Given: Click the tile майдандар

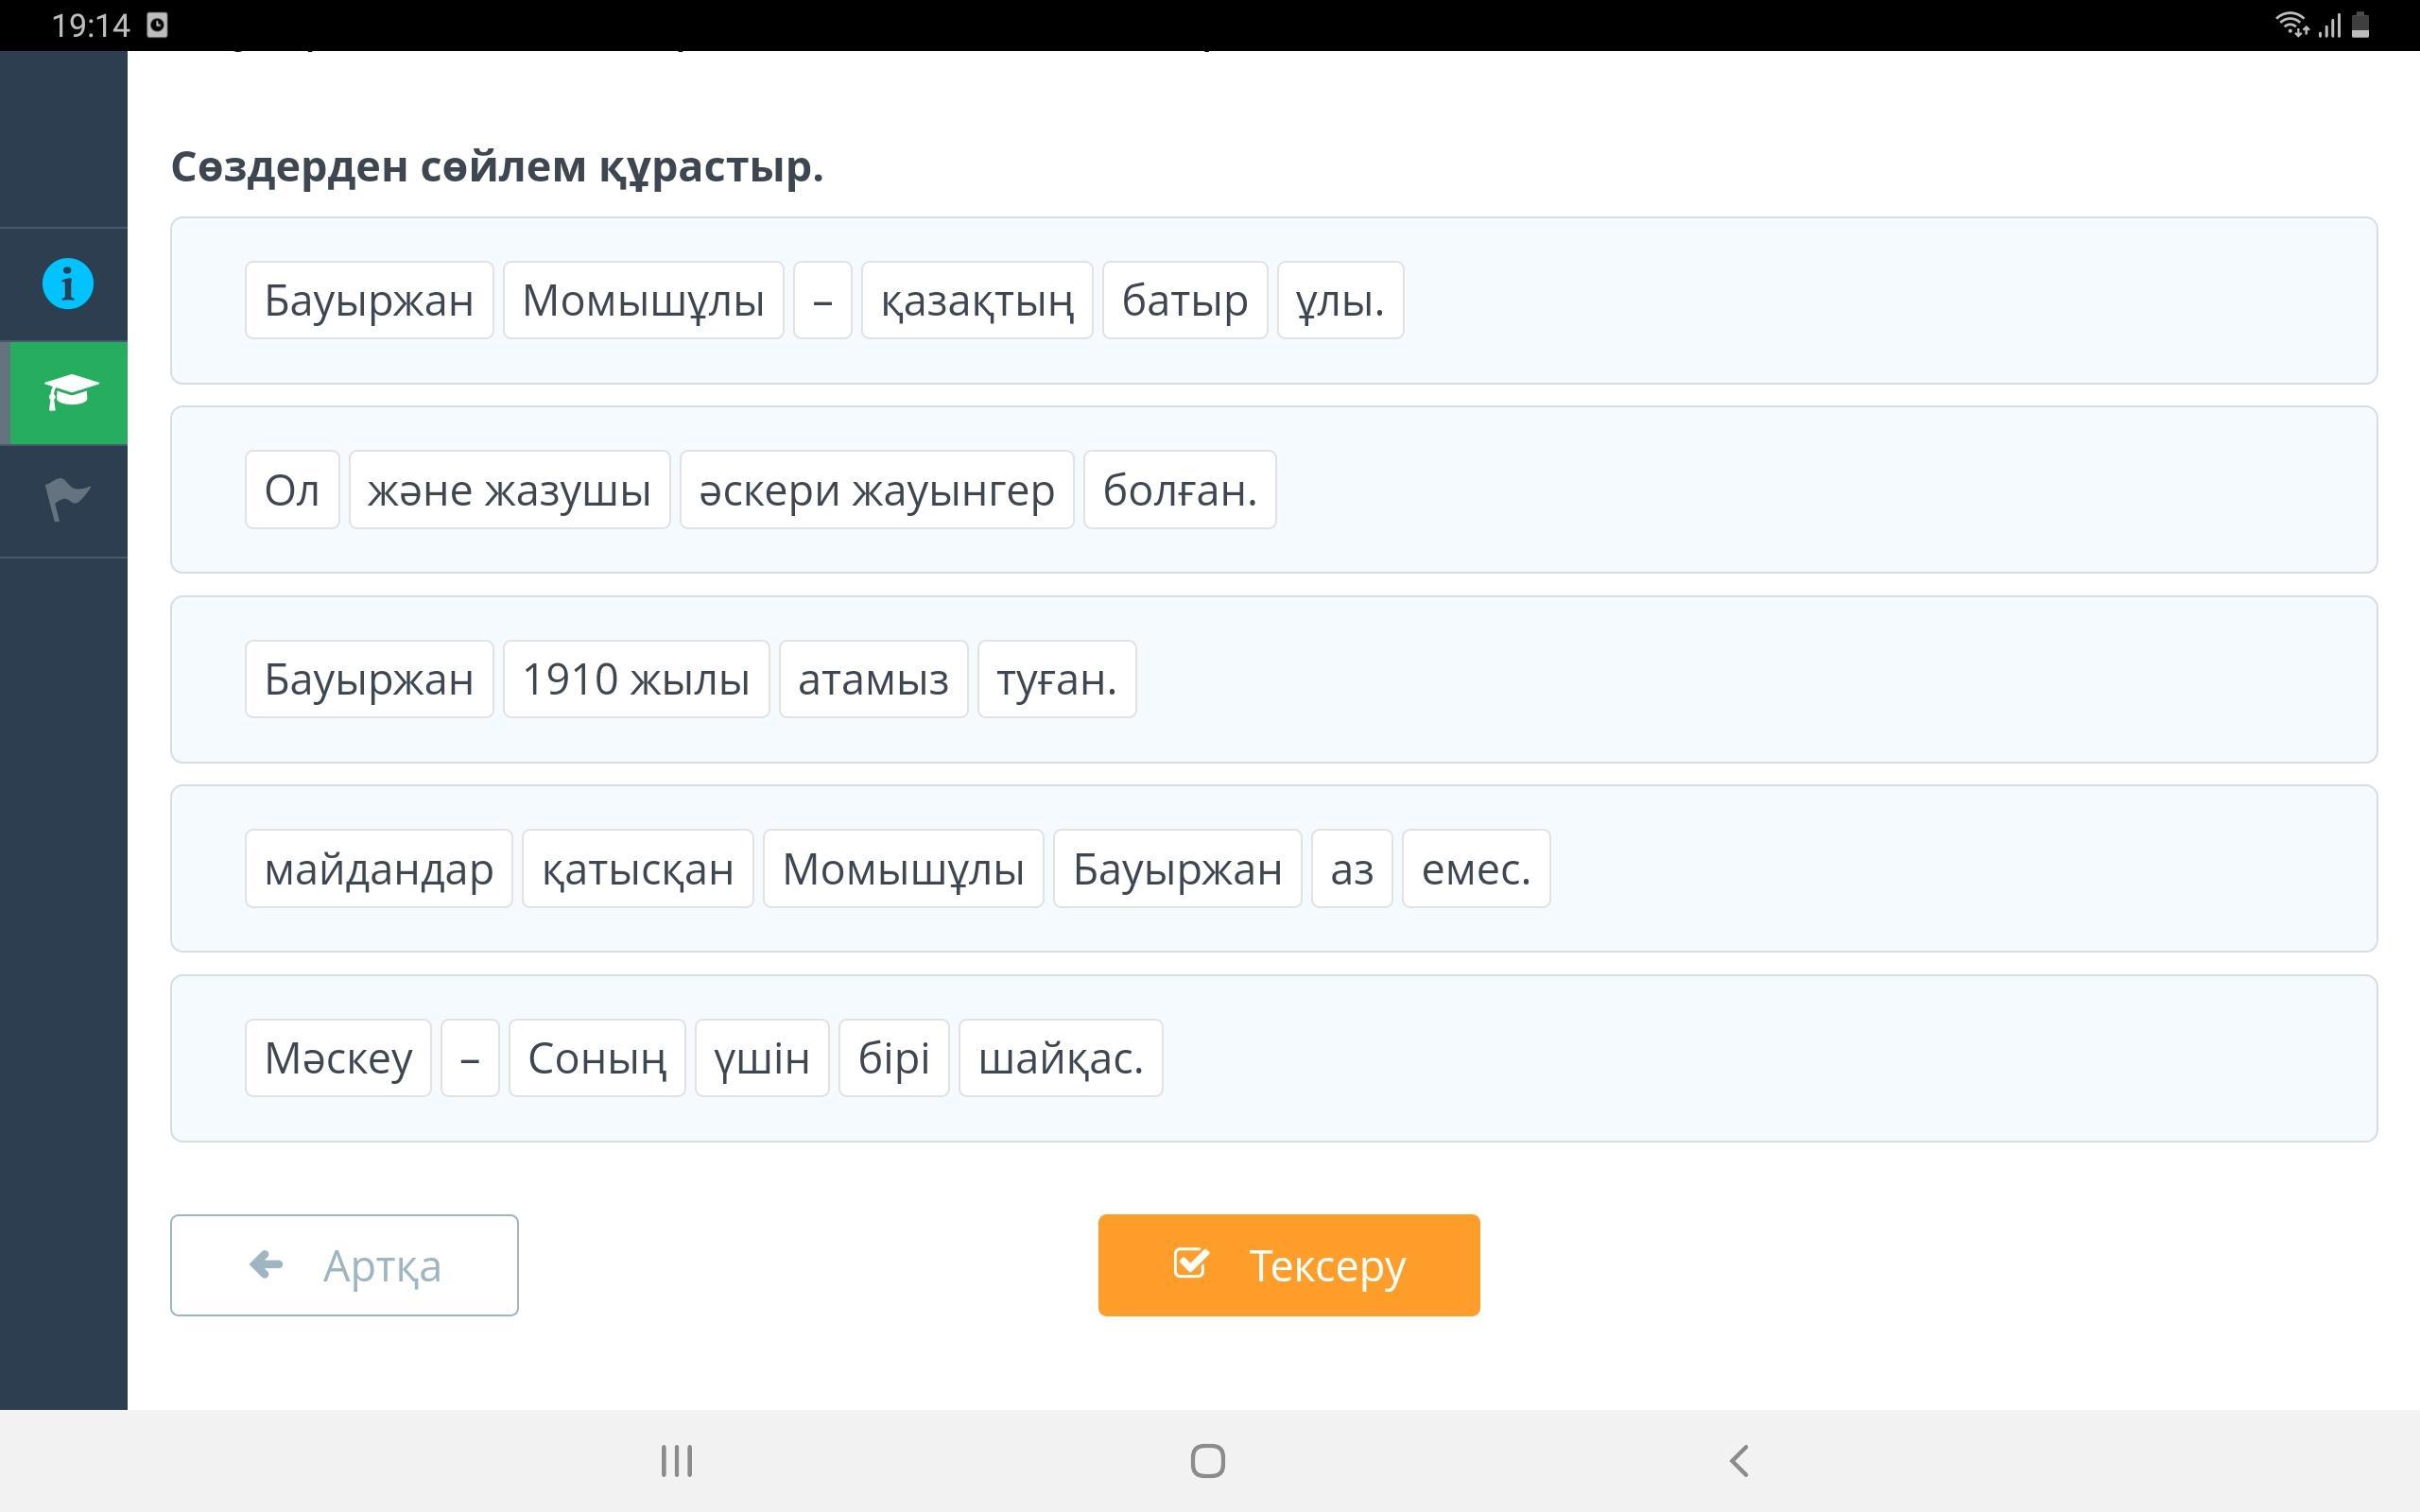Looking at the screenshot, I should click(378, 869).
